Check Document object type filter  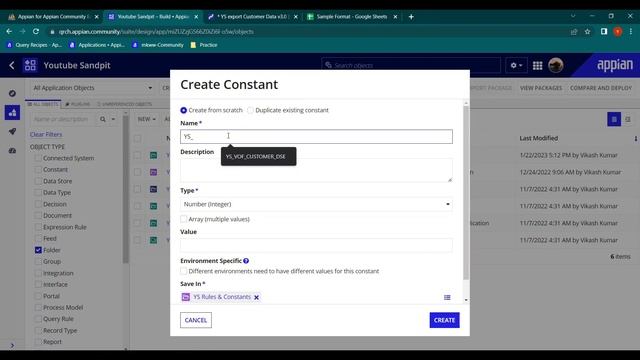tap(38, 216)
